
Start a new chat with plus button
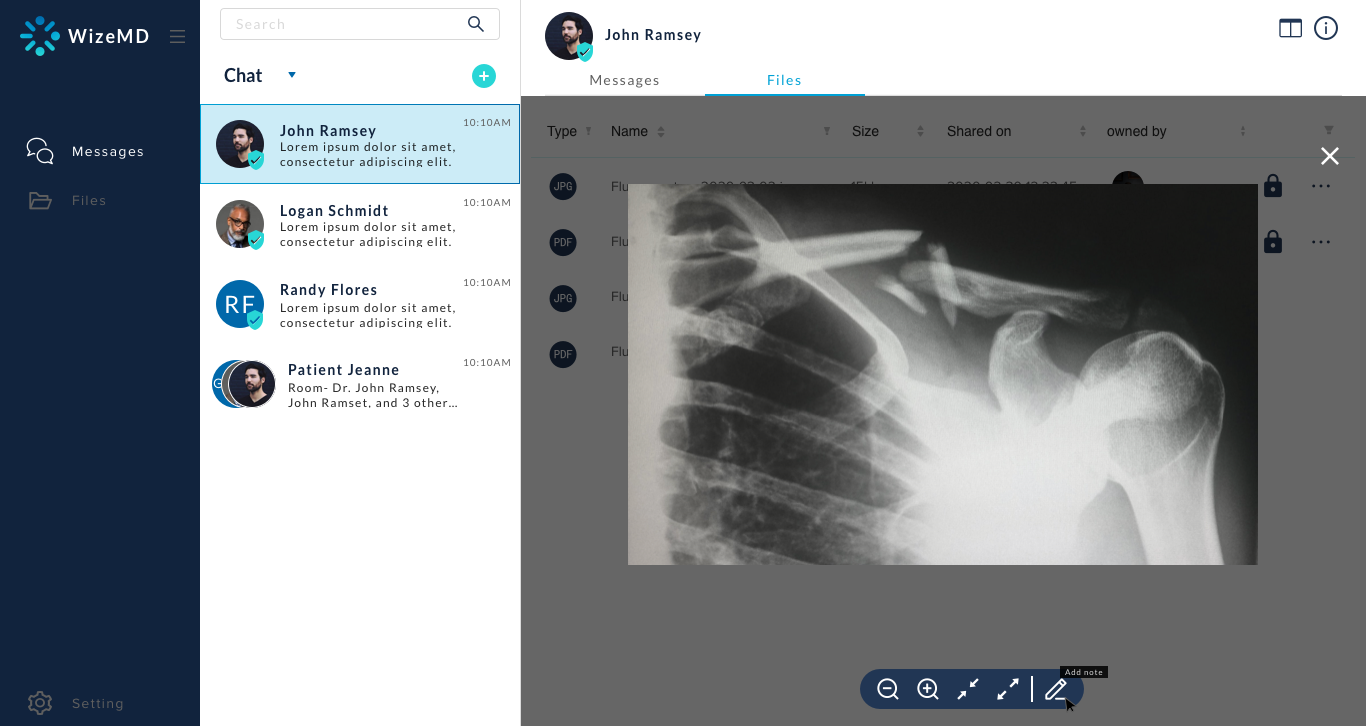coord(484,76)
